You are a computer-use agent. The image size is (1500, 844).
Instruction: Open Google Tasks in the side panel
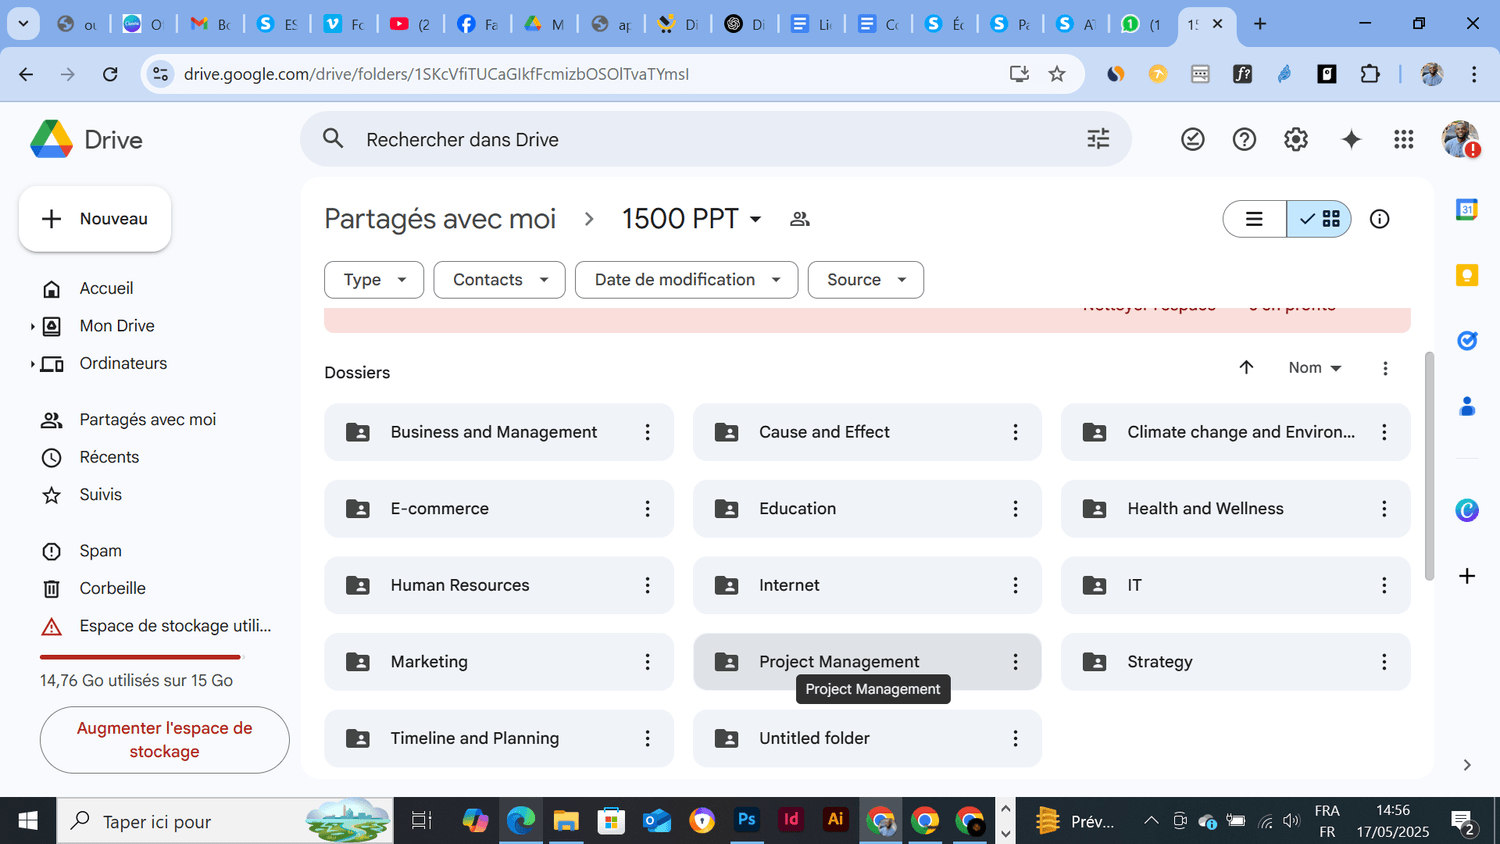pyautogui.click(x=1466, y=341)
